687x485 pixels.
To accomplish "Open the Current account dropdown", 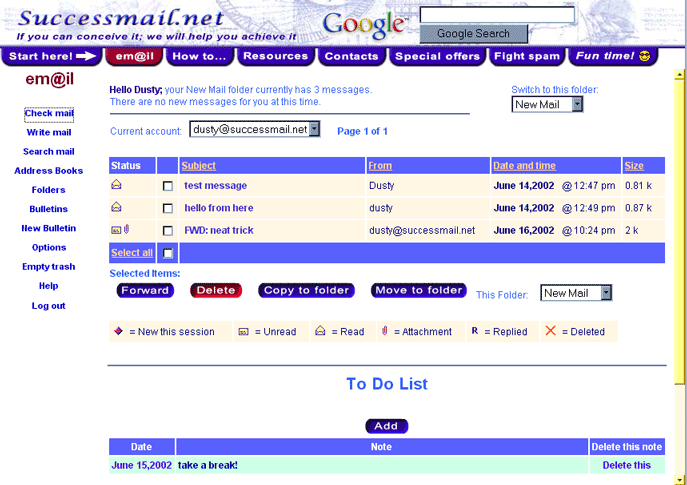I will 255,129.
